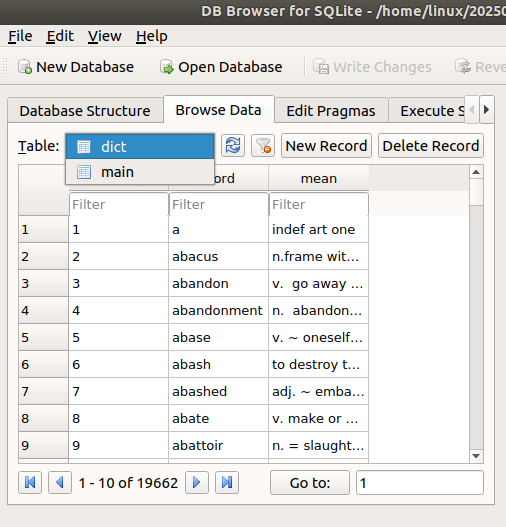Click the mean column header

(319, 178)
